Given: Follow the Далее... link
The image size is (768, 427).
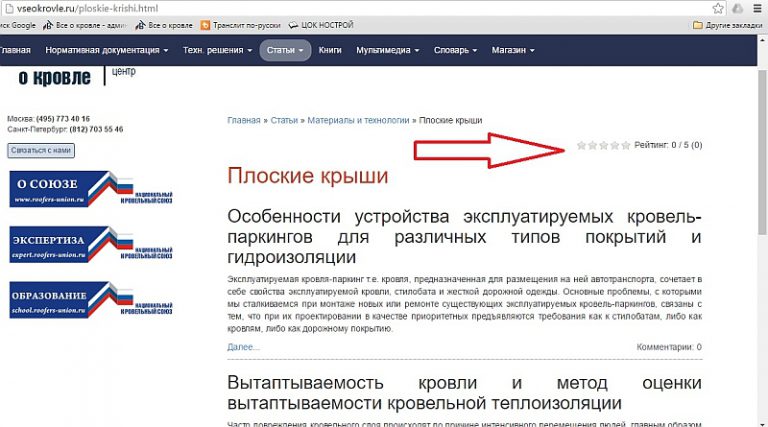Looking at the screenshot, I should tap(243, 347).
